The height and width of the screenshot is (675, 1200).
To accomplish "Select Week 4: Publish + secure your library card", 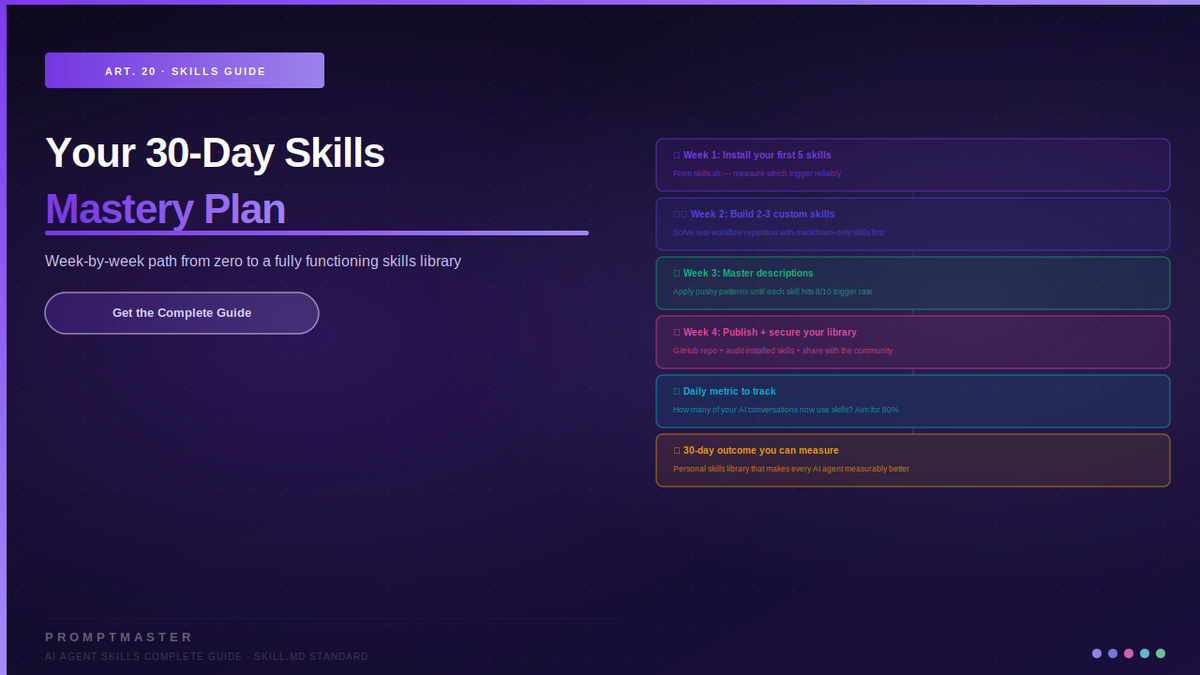I will 913,342.
